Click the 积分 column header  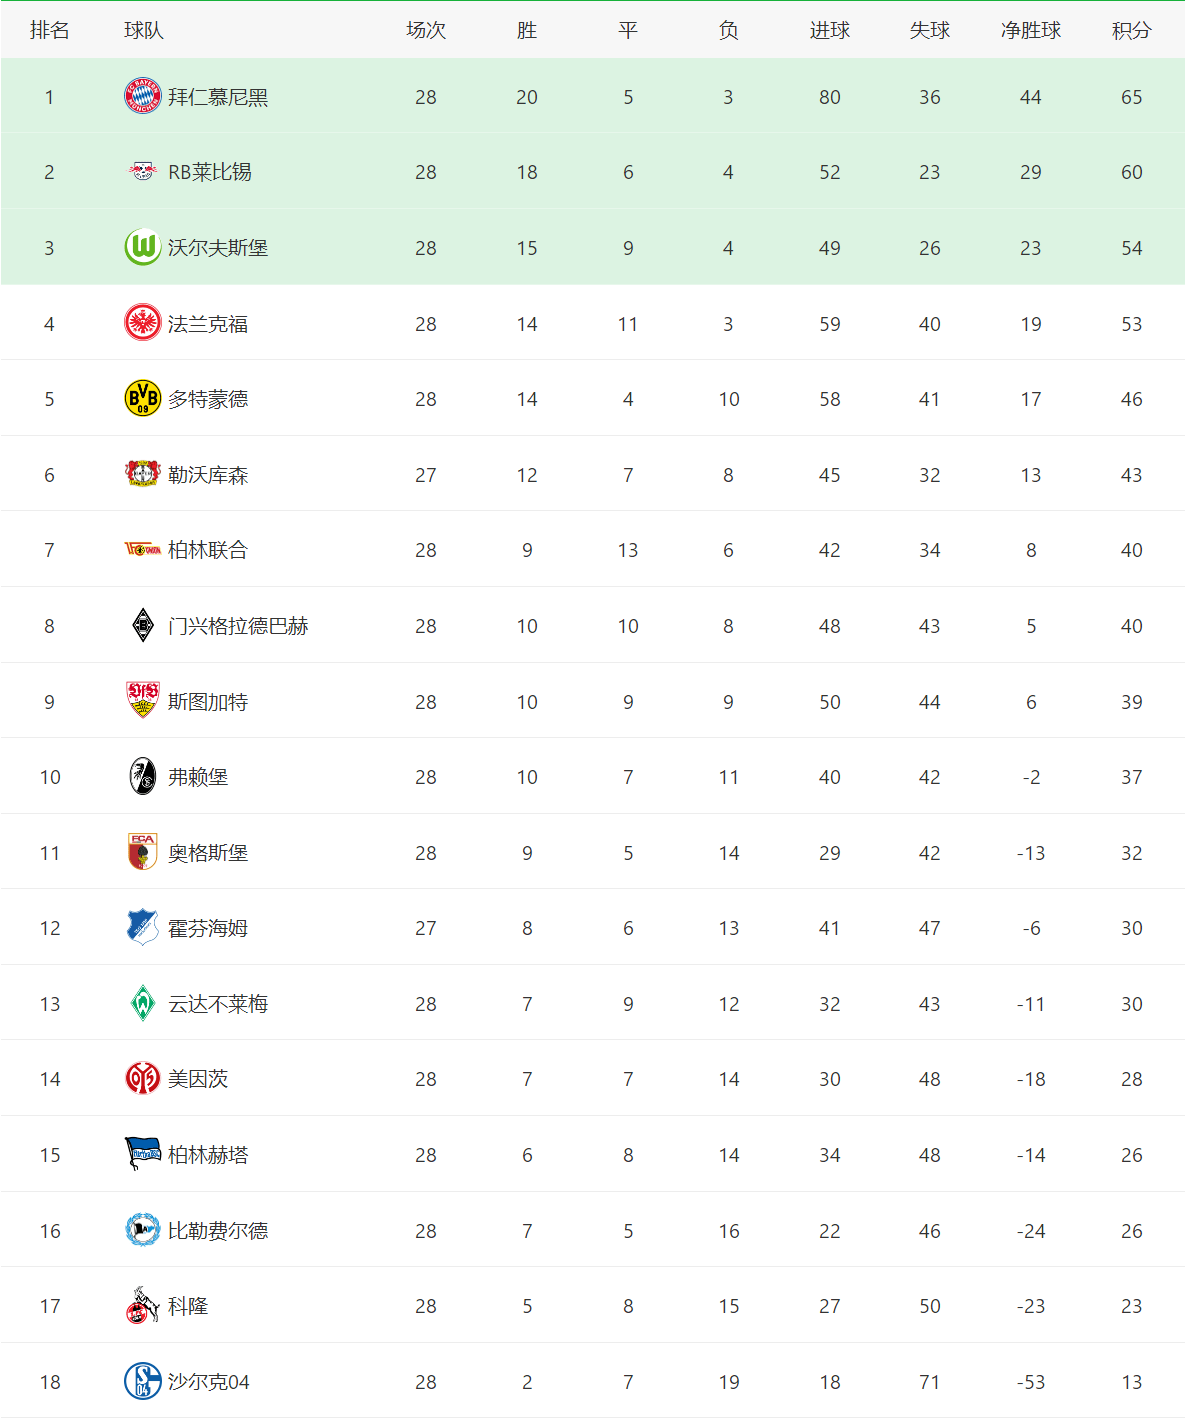[1132, 30]
